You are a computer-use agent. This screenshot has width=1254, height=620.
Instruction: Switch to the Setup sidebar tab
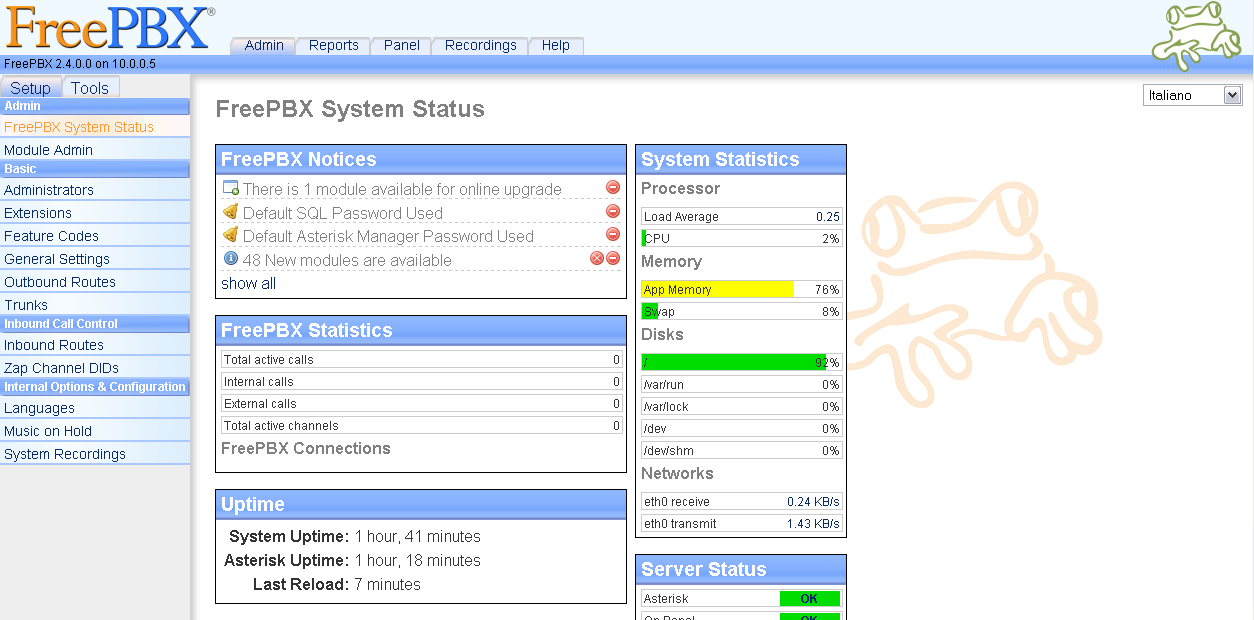click(31, 88)
